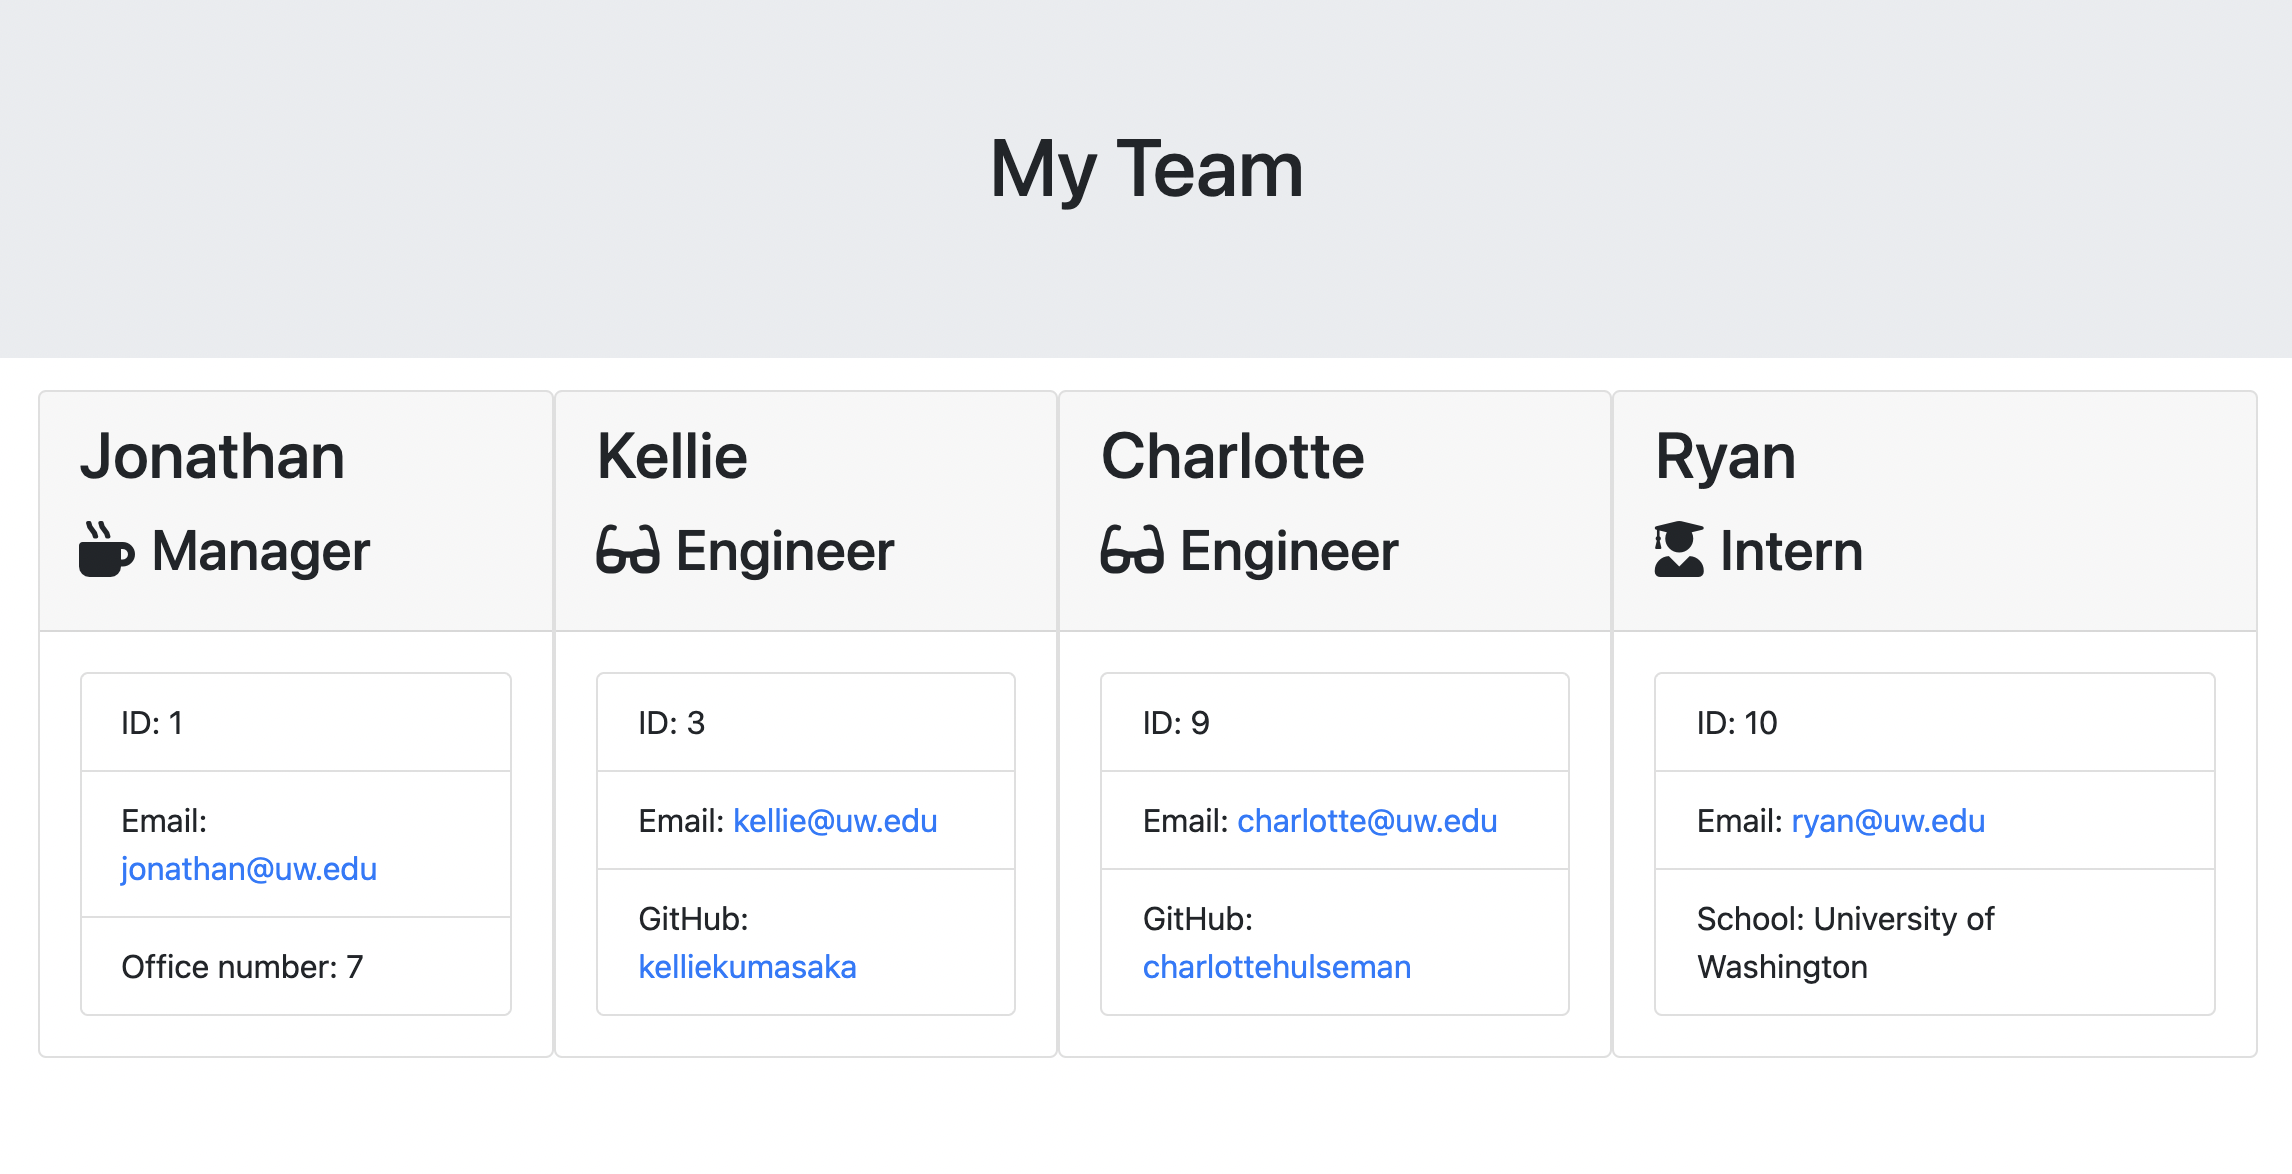Click the graduate Intern icon
Screen dimensions: 2292x1174
coord(1679,550)
